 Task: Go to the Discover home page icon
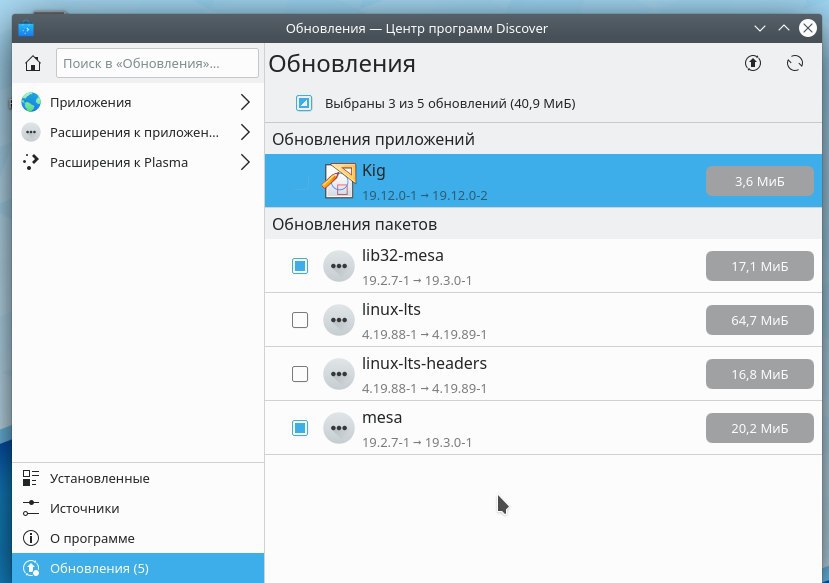(33, 63)
